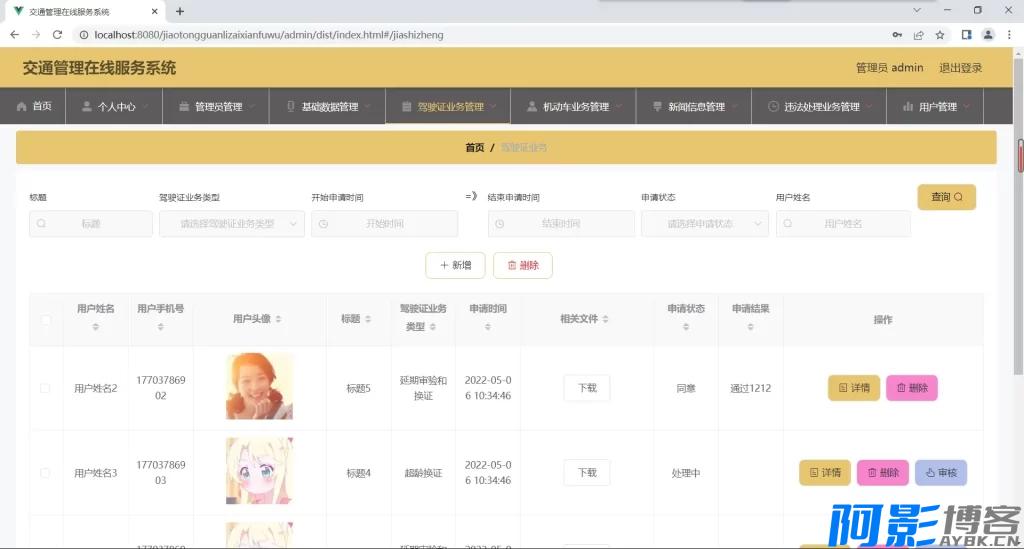
Task: Open the tab search chevron
Action: 917,10
